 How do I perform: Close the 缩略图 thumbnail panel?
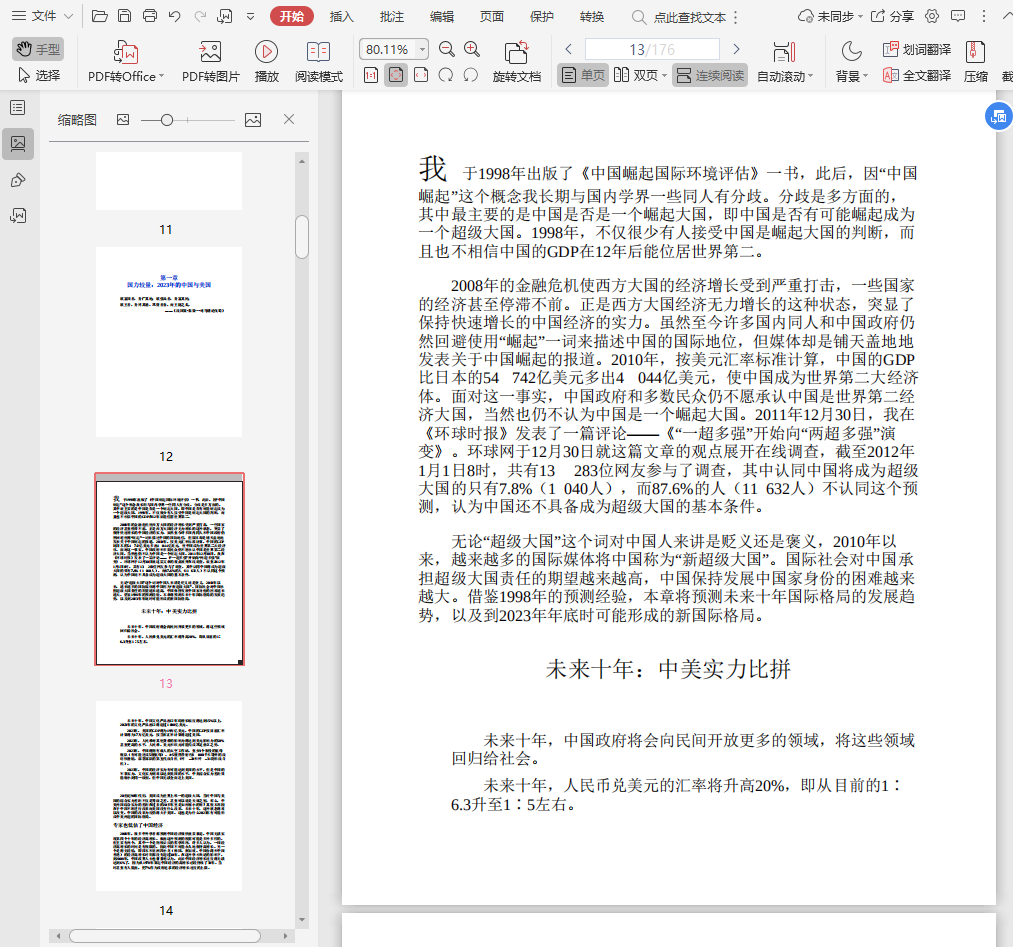289,120
